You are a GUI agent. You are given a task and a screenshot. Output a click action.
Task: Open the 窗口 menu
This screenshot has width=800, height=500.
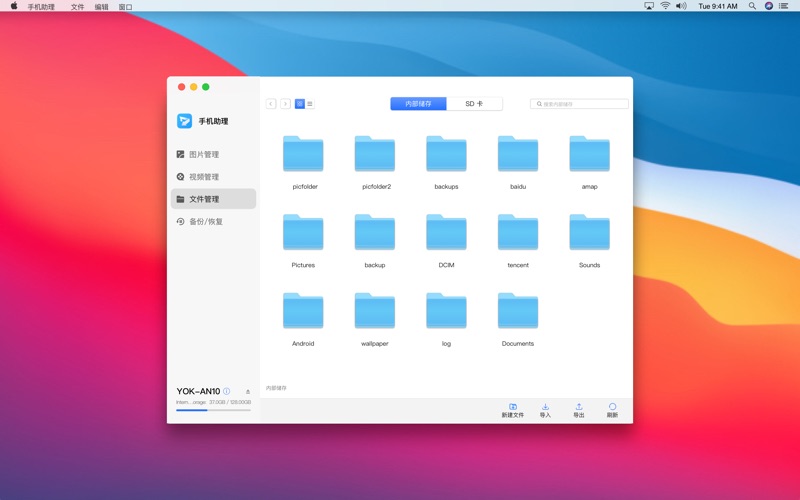[126, 7]
